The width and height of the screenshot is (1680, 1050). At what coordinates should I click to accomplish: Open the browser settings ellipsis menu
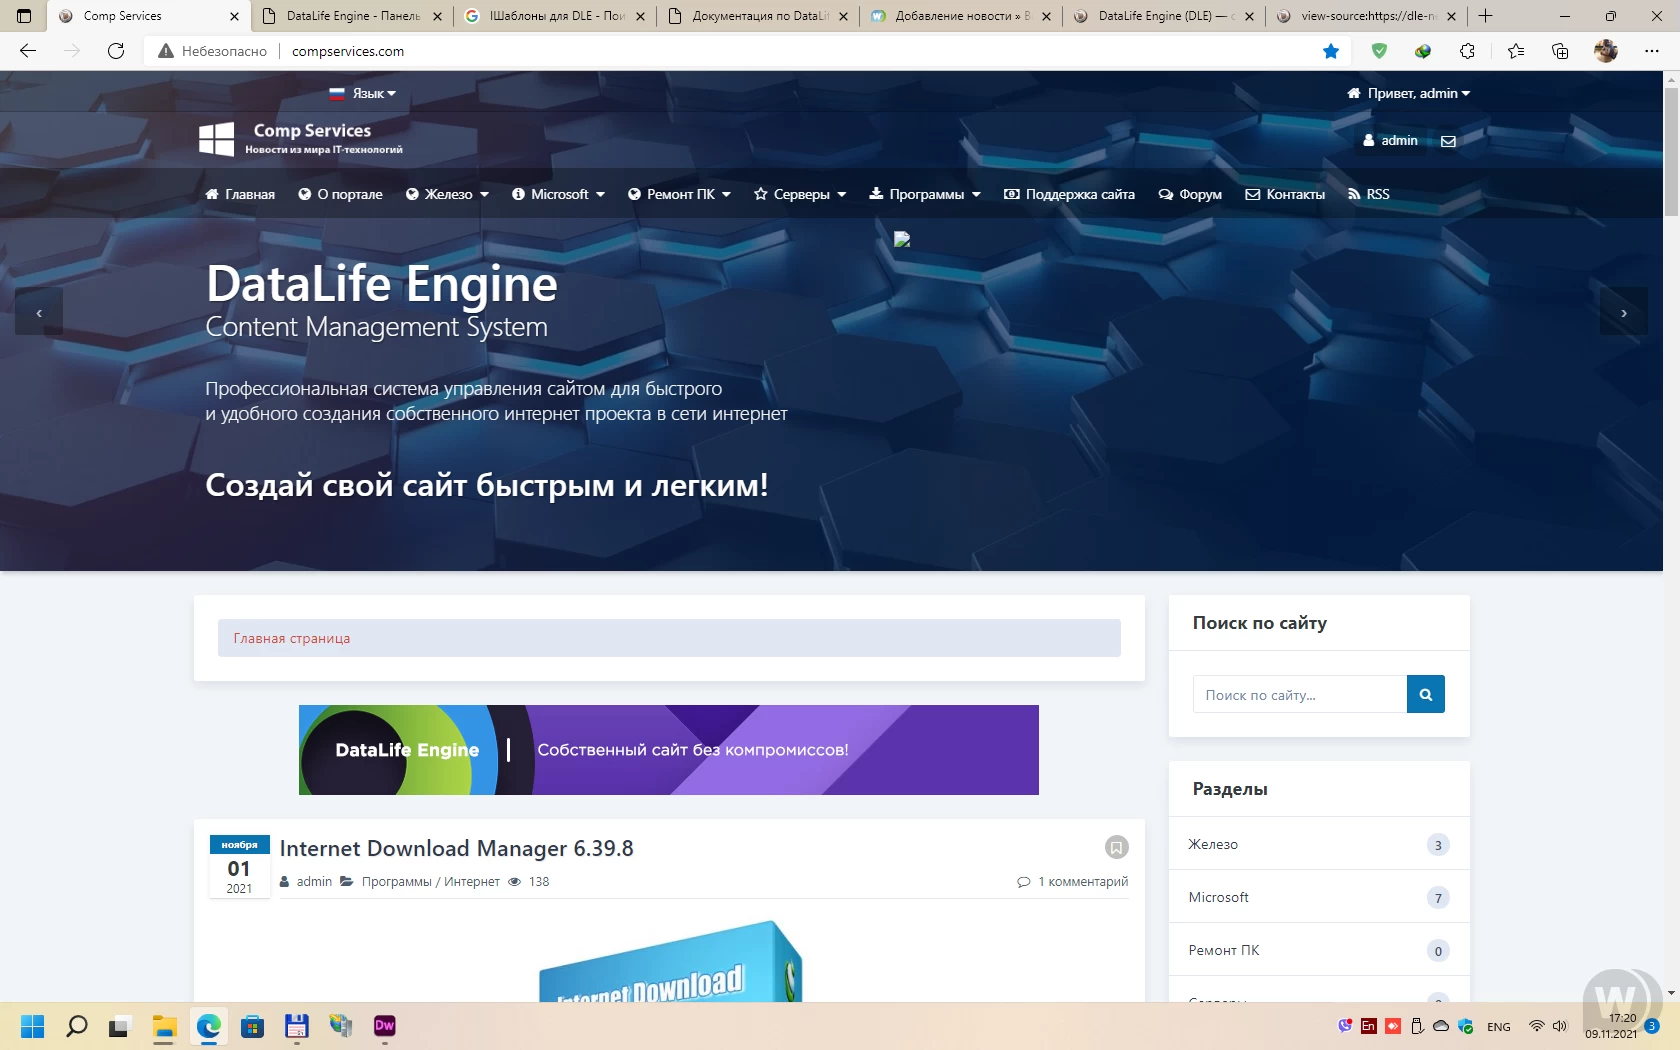(x=1651, y=51)
